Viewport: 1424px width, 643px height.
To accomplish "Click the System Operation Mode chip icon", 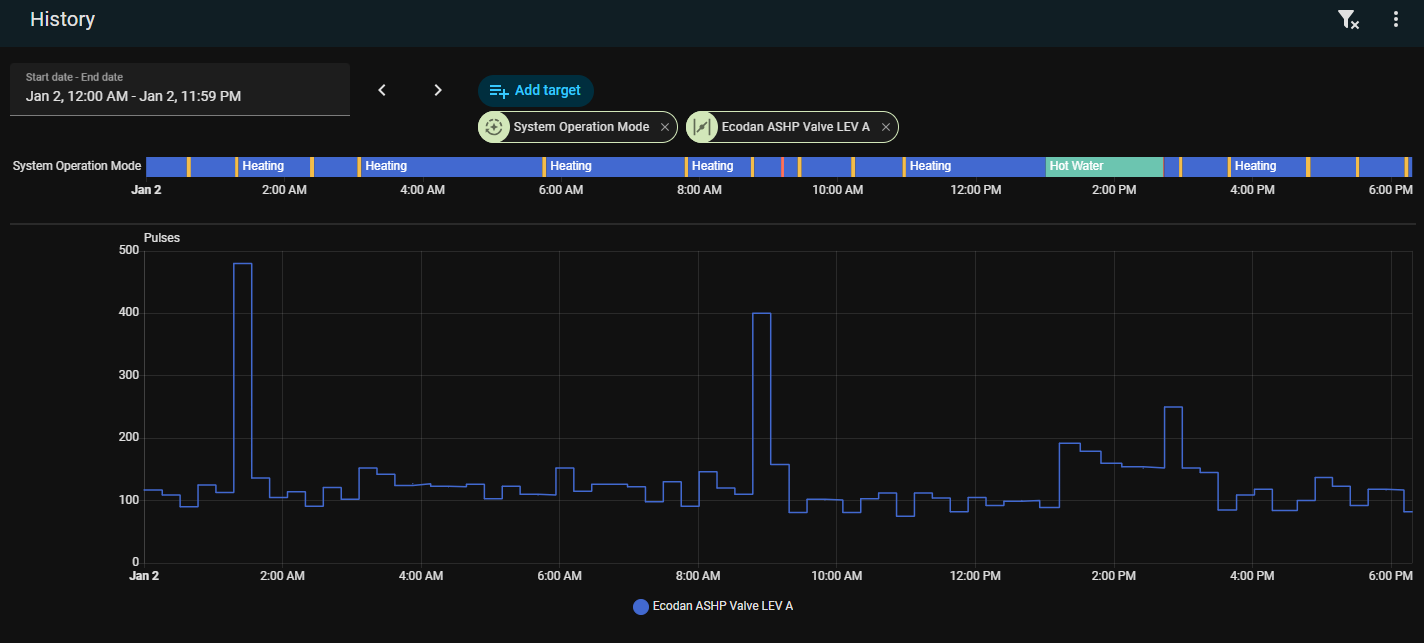I will pos(494,127).
